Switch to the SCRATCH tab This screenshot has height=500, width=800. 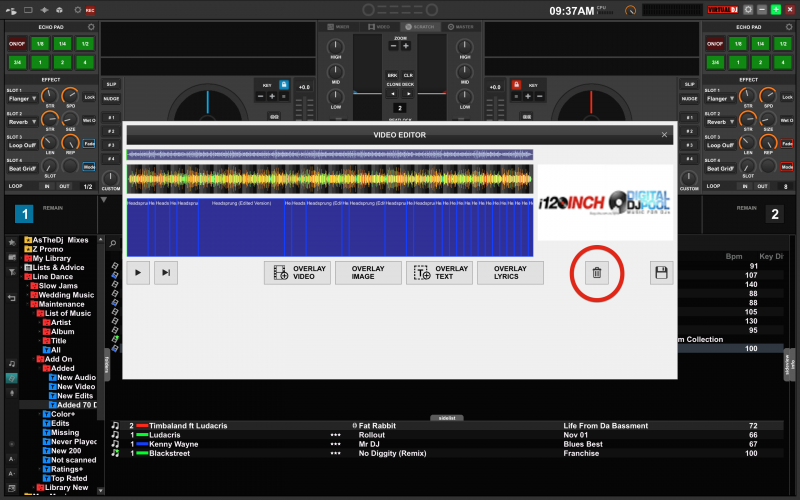[x=420, y=27]
